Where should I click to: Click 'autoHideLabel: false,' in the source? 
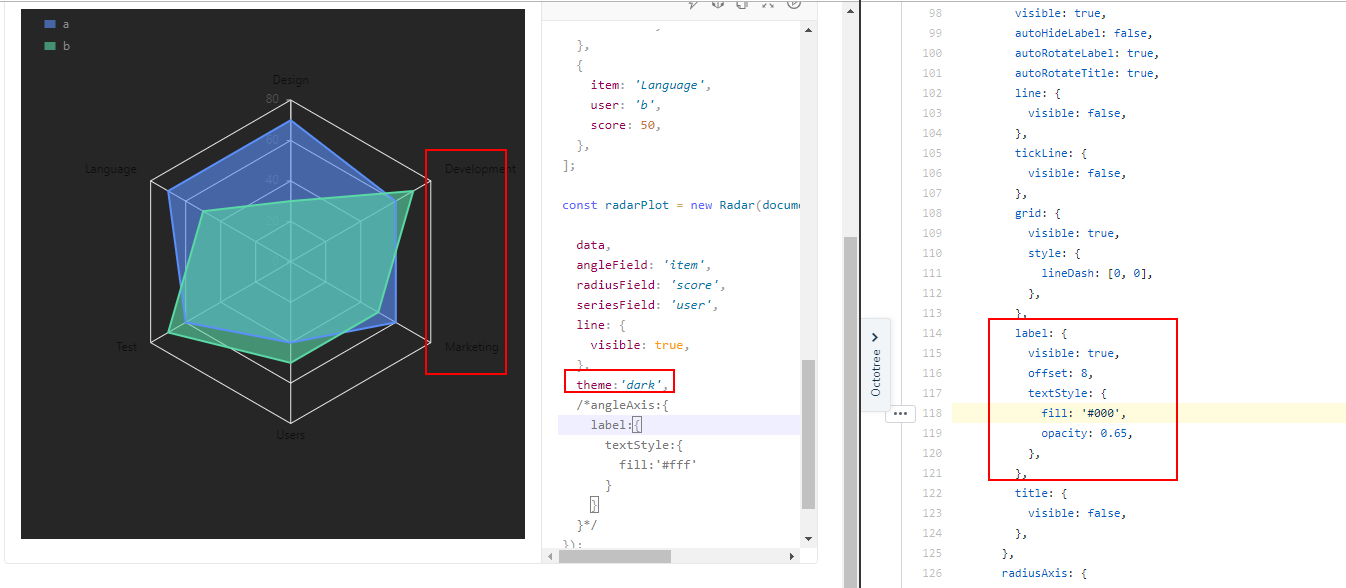(x=1085, y=33)
